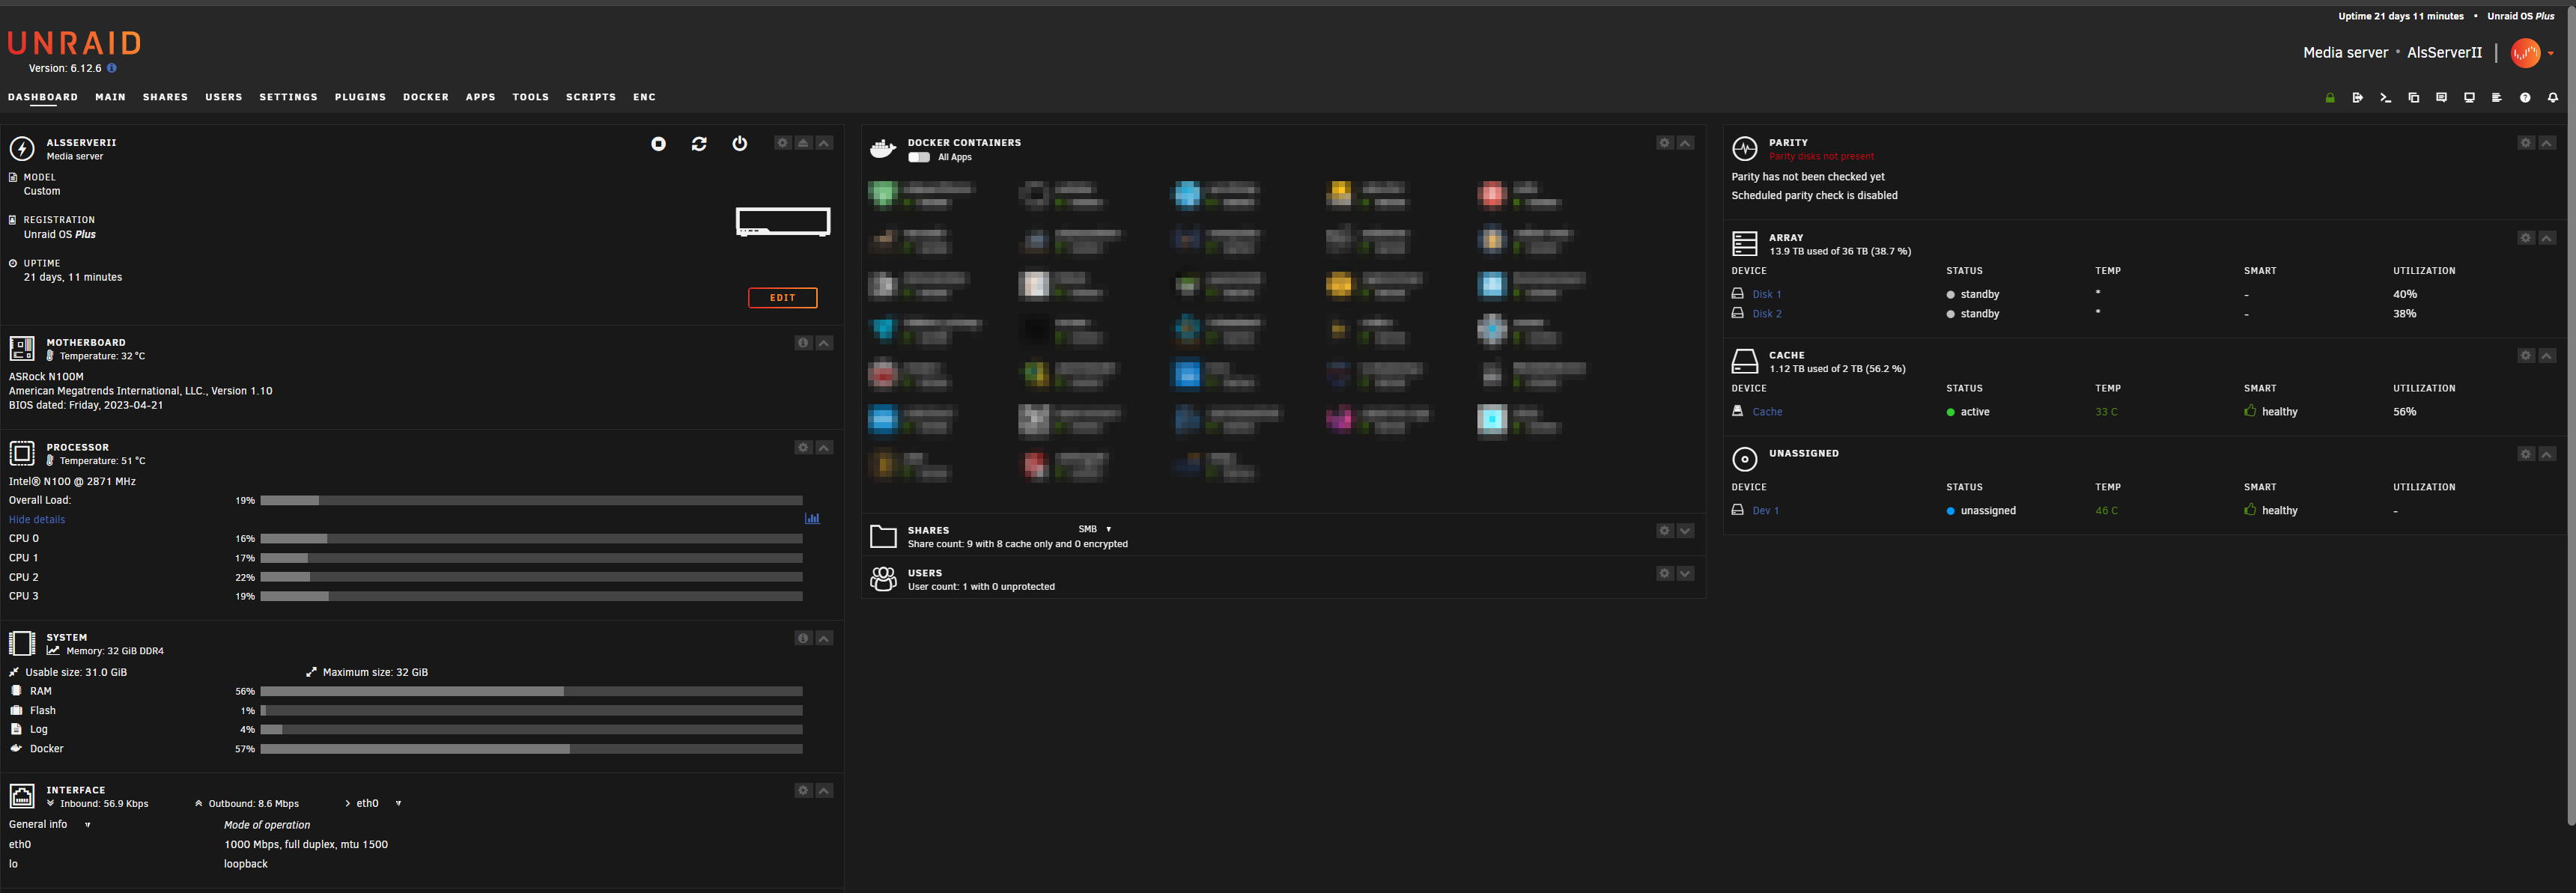Open the SMB dropdown in Shares

click(x=1095, y=529)
